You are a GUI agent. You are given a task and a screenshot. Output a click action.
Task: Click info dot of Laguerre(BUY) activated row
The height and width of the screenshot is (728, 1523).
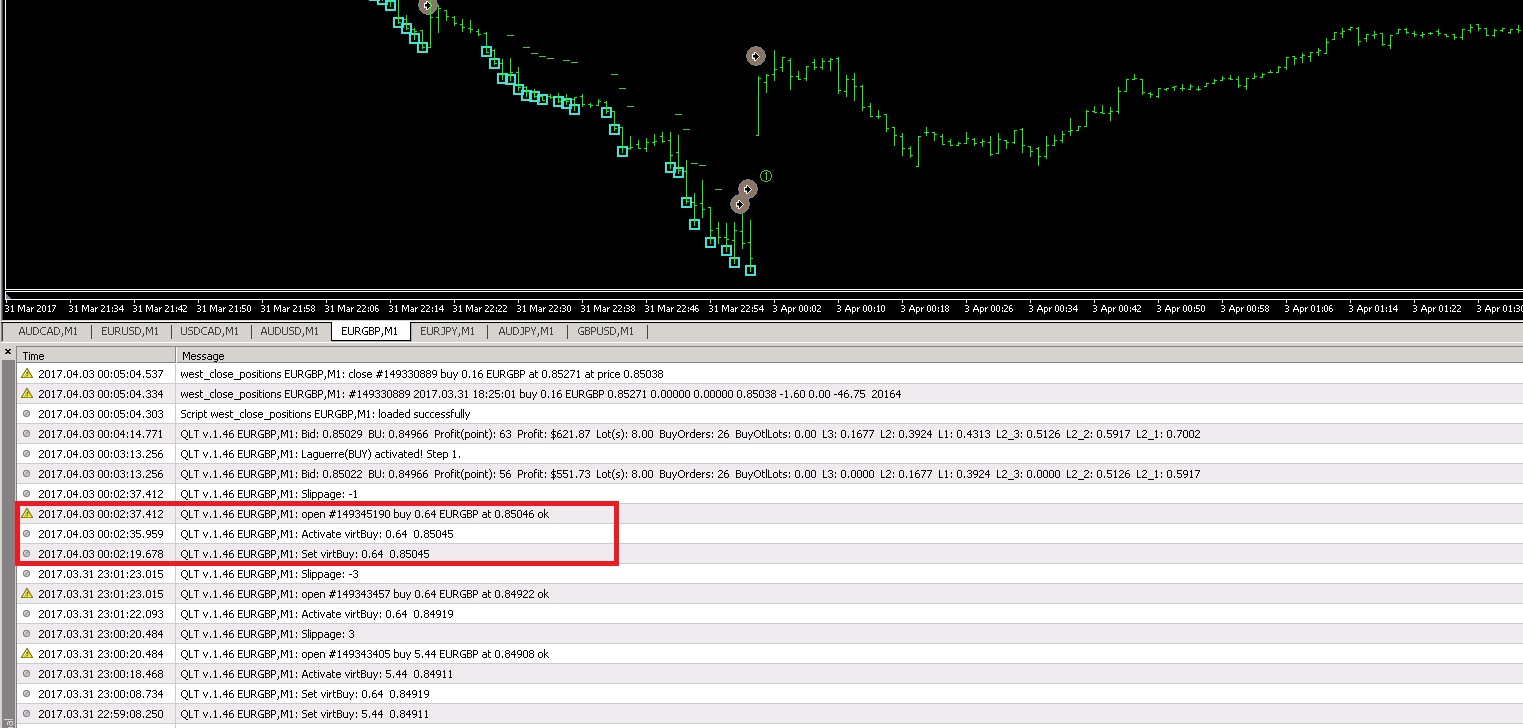click(27, 453)
